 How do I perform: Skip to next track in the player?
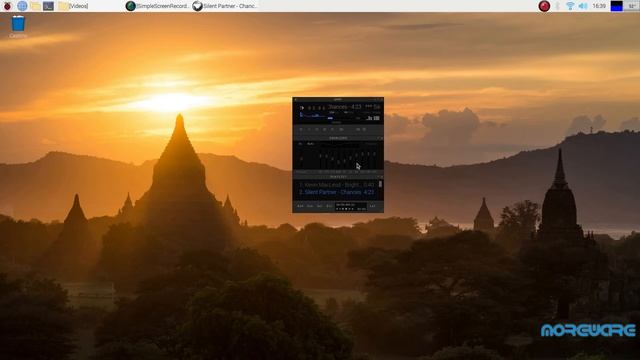(x=332, y=129)
